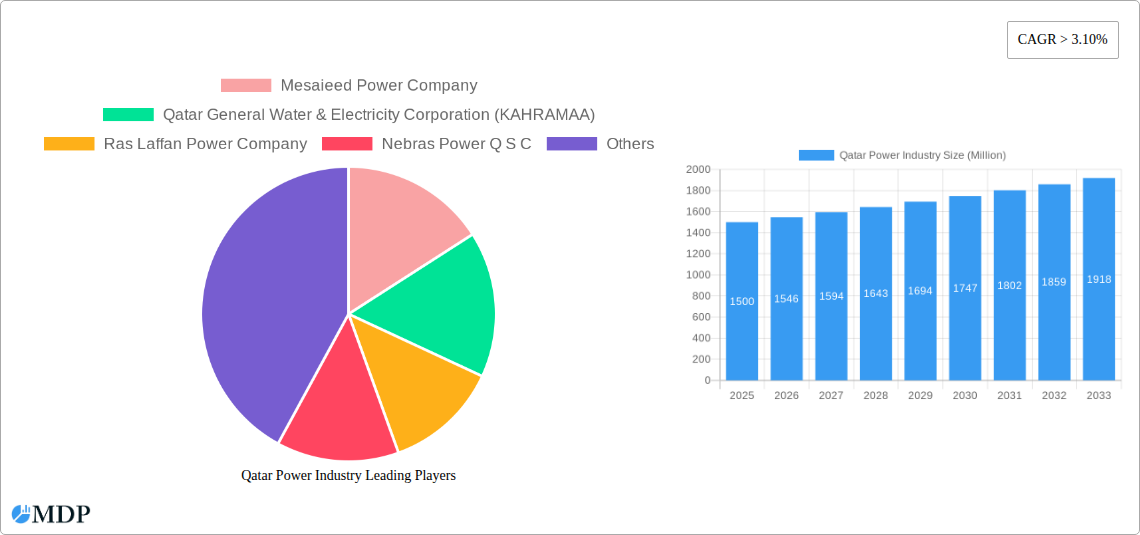Screen dimensions: 1140x535
Task: Toggle Qatar General Water & Electricity Corporation label
Action: pos(379,115)
